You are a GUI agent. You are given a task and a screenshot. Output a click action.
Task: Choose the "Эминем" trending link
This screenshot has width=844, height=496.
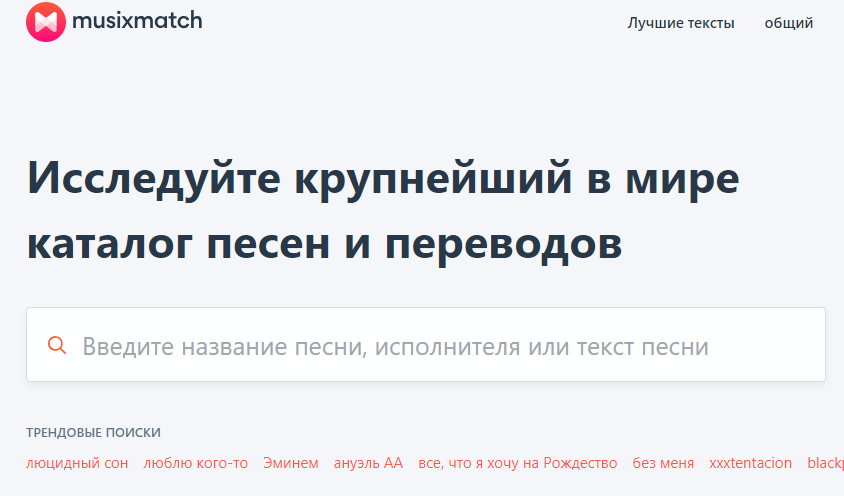pyautogui.click(x=290, y=463)
